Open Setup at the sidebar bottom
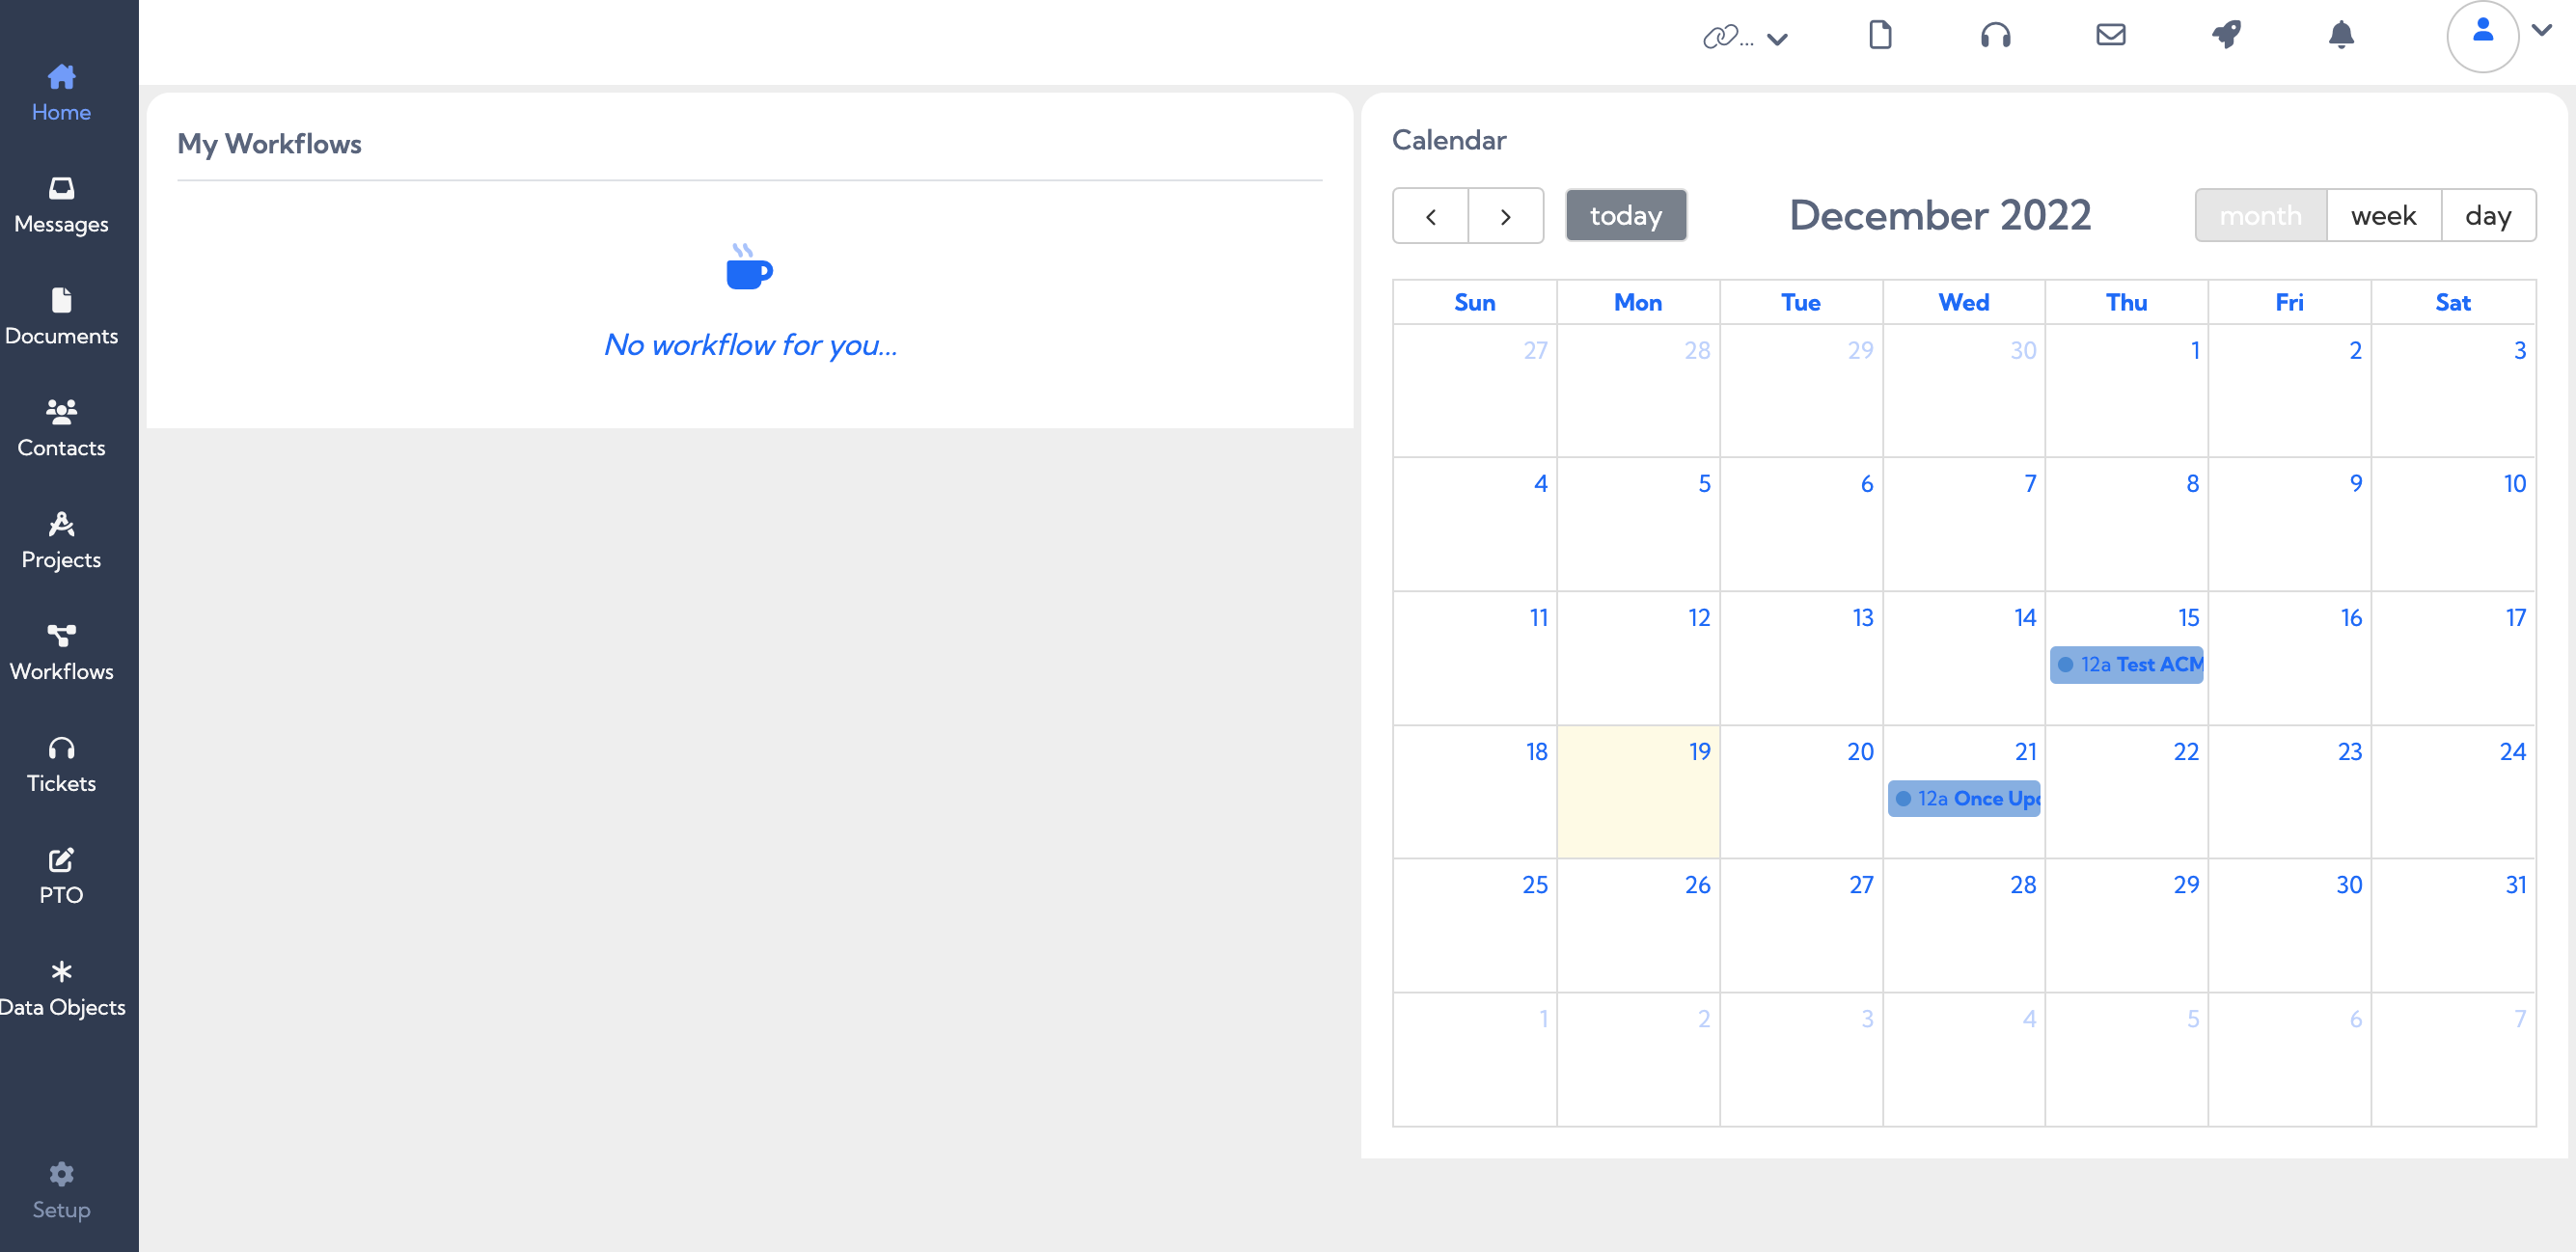Screen dimensions: 2576x1252 click(x=61, y=1191)
